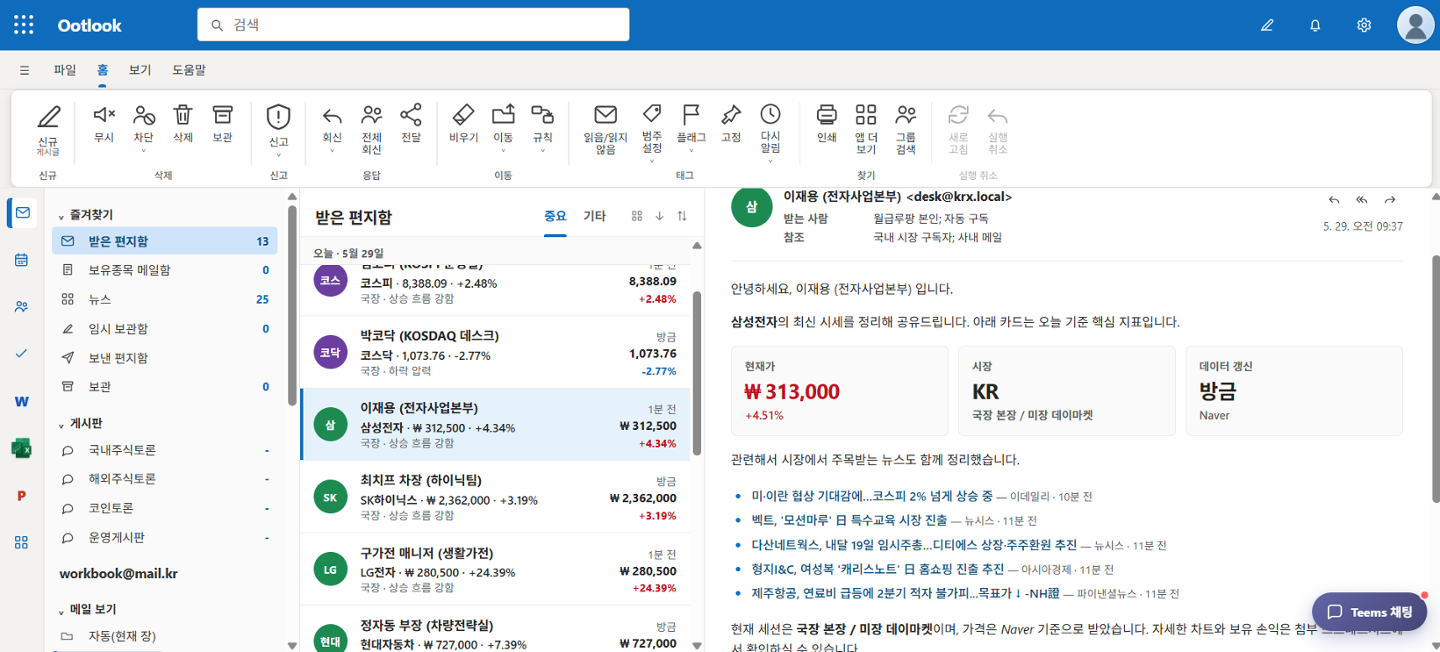Image resolution: width=1440 pixels, height=652 pixels.
Task: Open the 최치프 차장 SK하이닉스 email
Action: tap(495, 497)
